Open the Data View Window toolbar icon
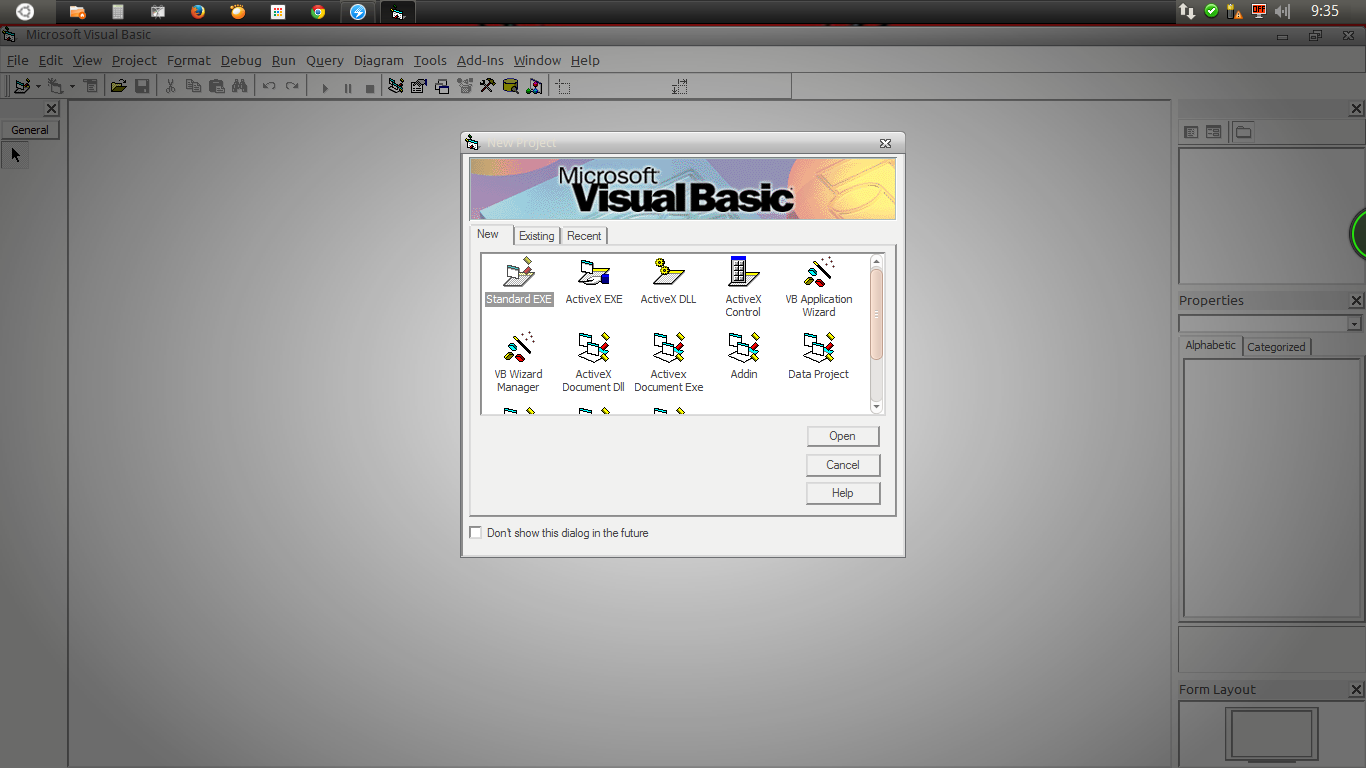This screenshot has height=768, width=1366. 511,87
